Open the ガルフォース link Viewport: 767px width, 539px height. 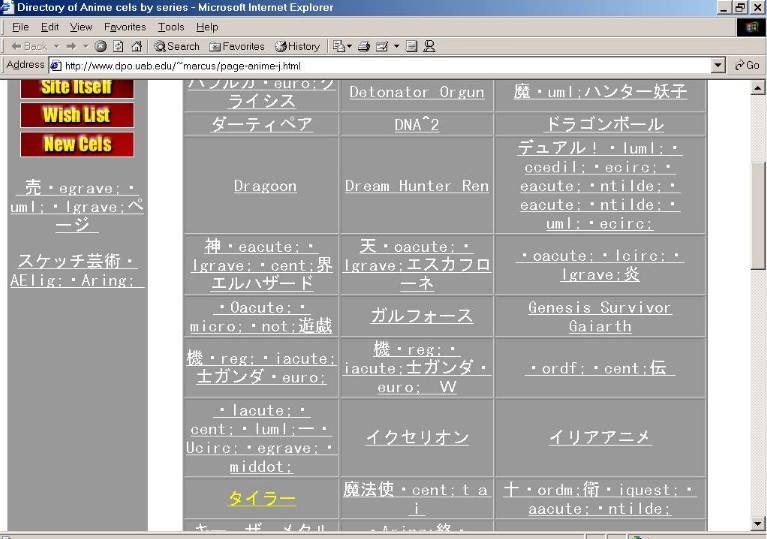click(x=421, y=315)
